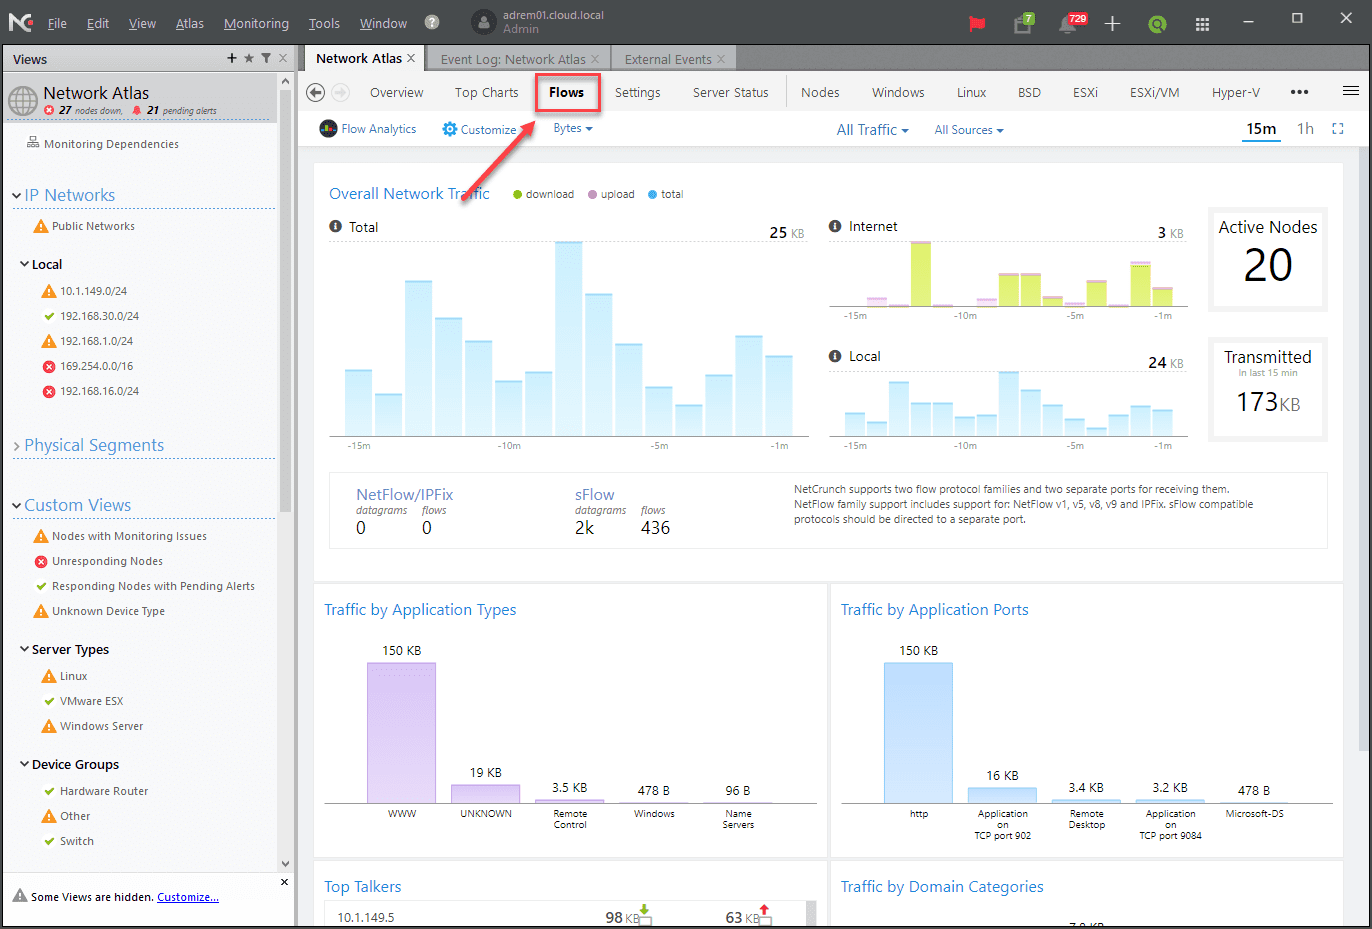Expand the Physical Segments section
The height and width of the screenshot is (929, 1372).
tap(93, 445)
